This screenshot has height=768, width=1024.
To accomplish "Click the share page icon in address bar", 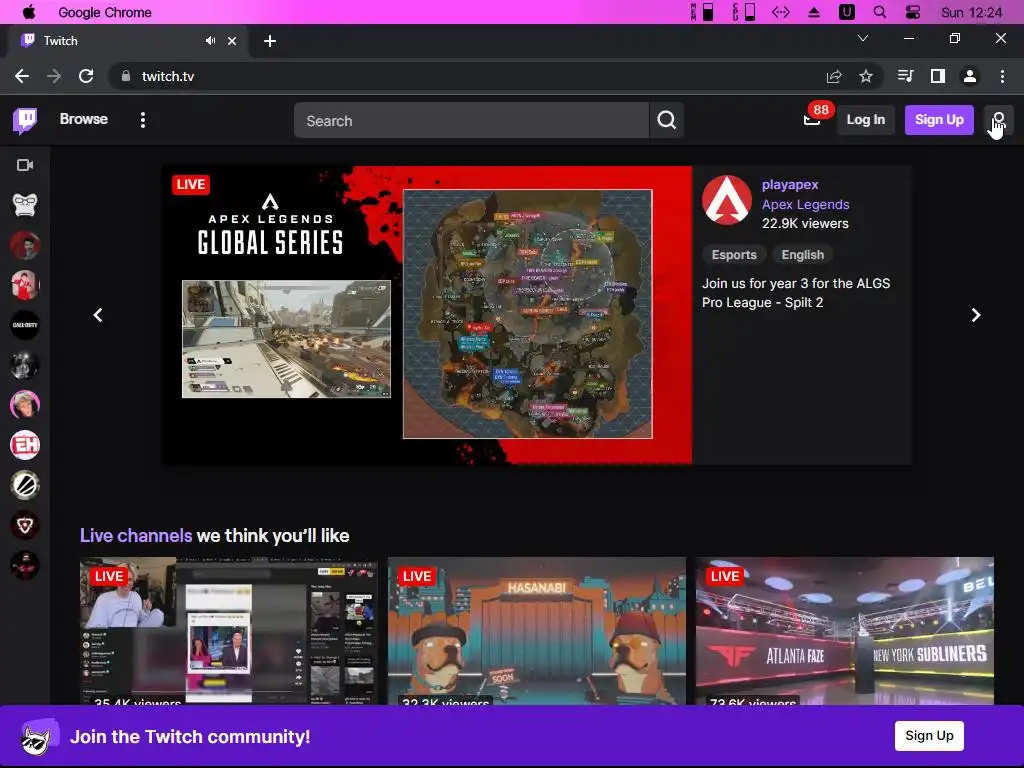I will [834, 76].
